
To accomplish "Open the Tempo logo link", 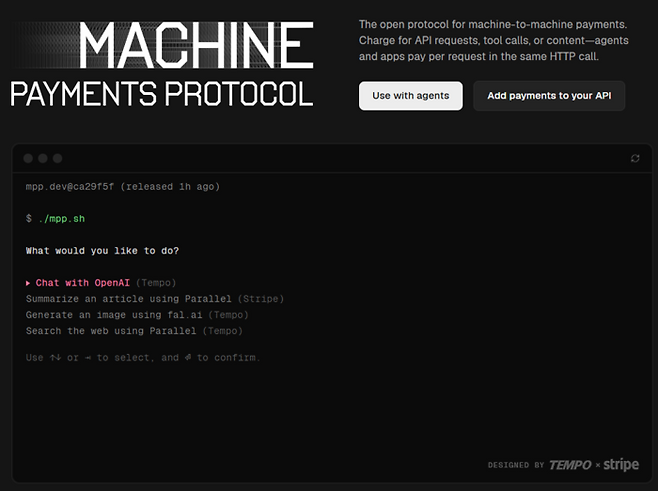I will pyautogui.click(x=572, y=465).
